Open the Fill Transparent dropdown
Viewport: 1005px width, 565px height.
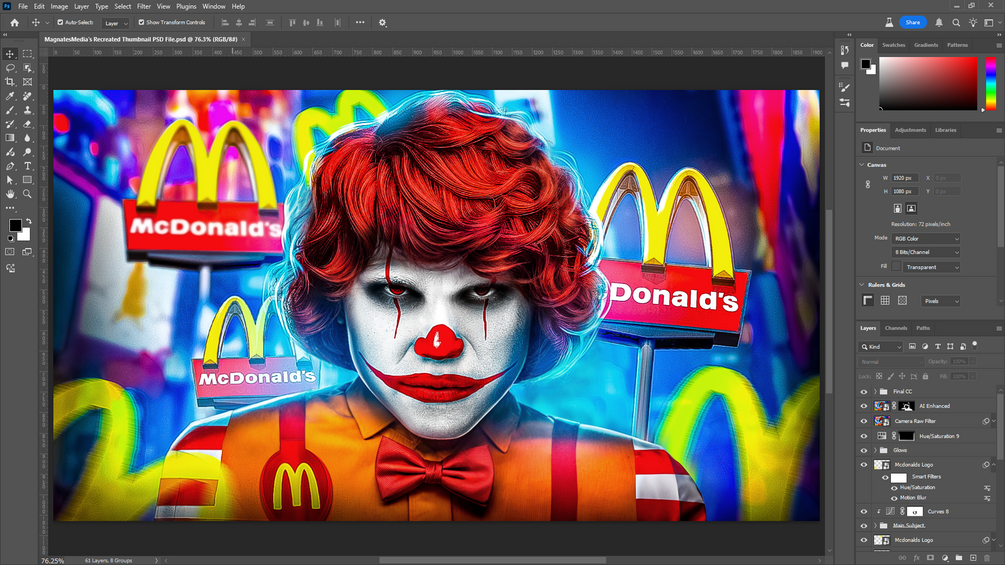[x=932, y=267]
